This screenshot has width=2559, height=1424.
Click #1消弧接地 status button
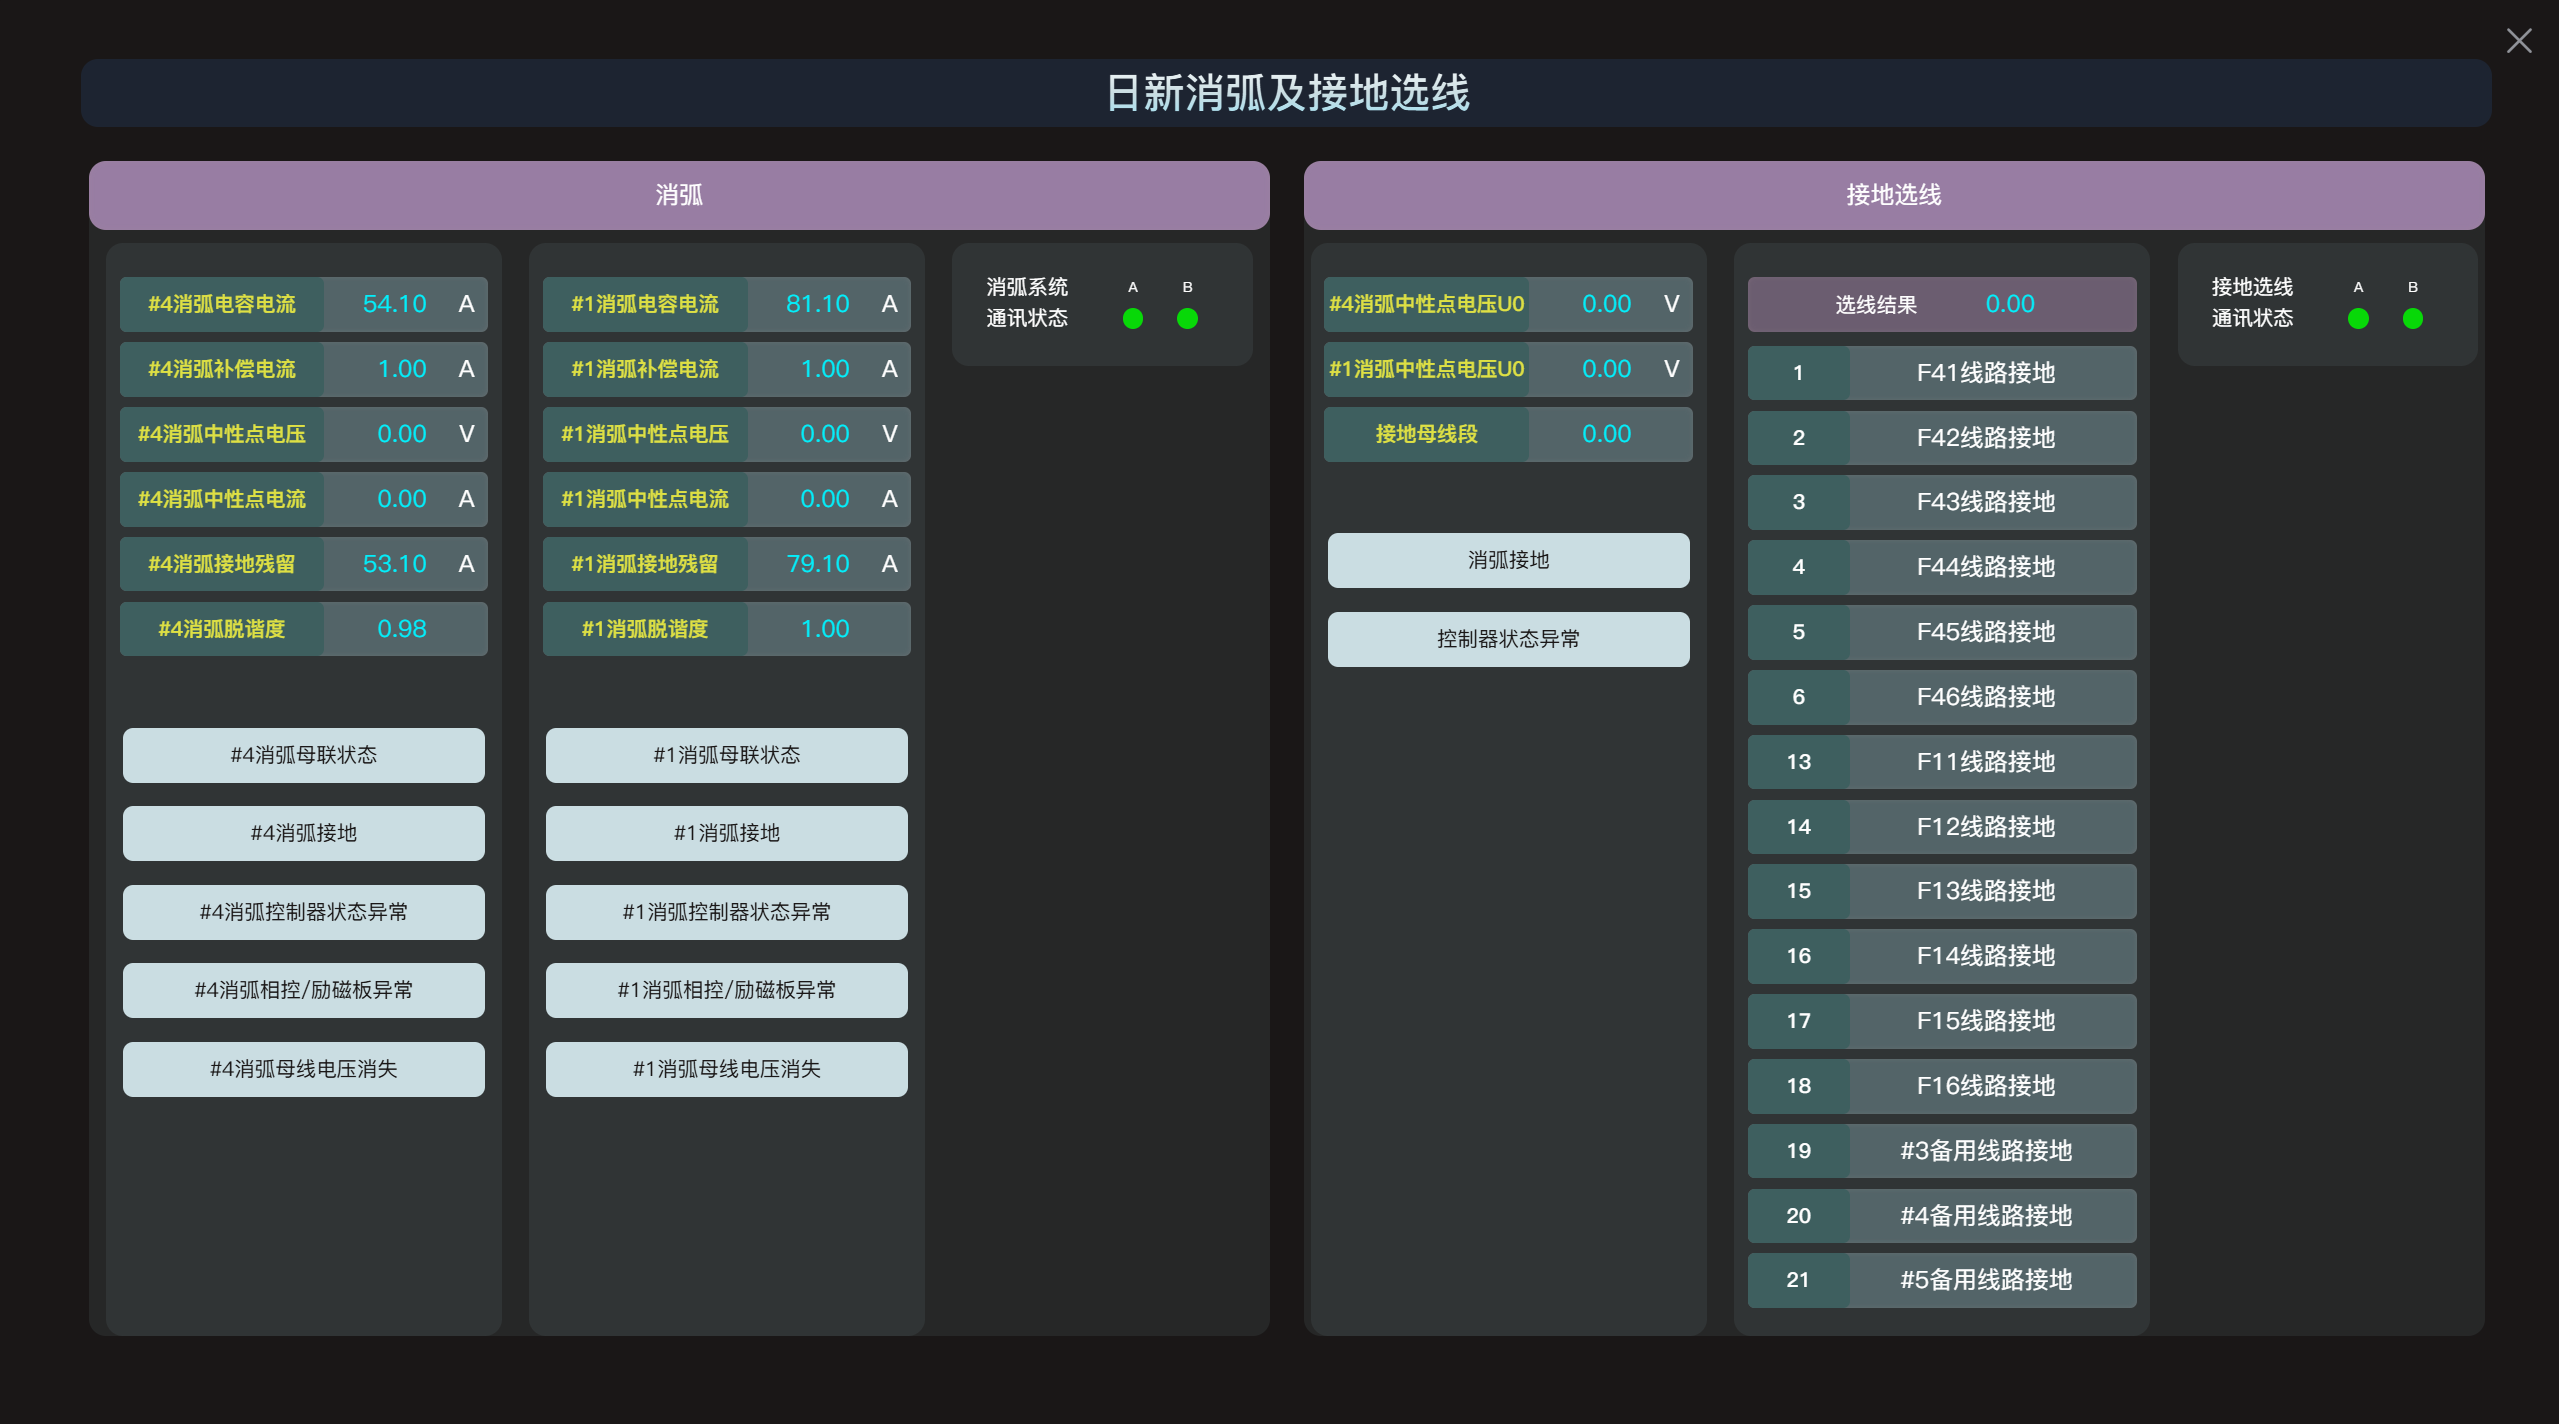726,833
